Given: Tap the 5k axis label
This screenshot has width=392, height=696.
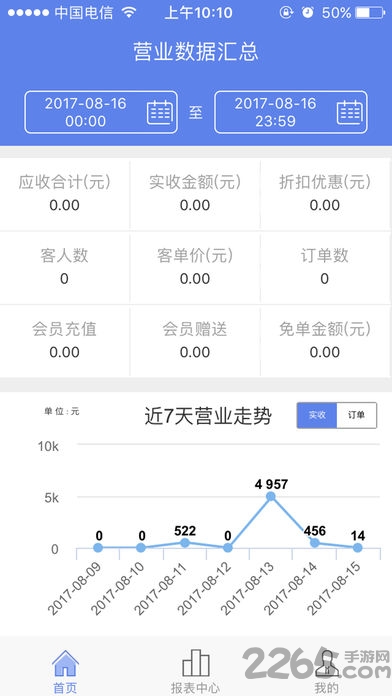Looking at the screenshot, I should 51,498.
